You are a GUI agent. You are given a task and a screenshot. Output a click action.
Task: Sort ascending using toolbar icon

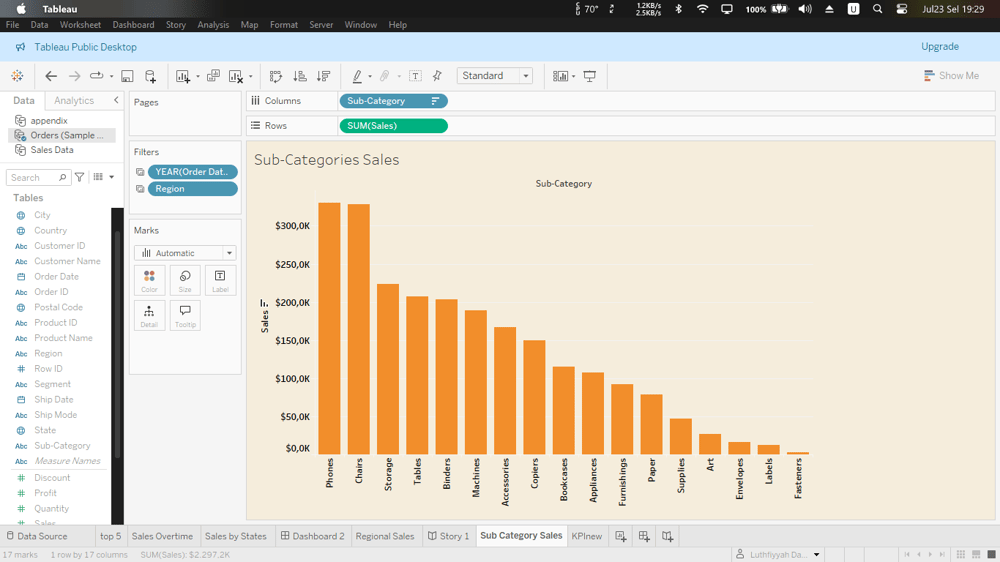300,76
